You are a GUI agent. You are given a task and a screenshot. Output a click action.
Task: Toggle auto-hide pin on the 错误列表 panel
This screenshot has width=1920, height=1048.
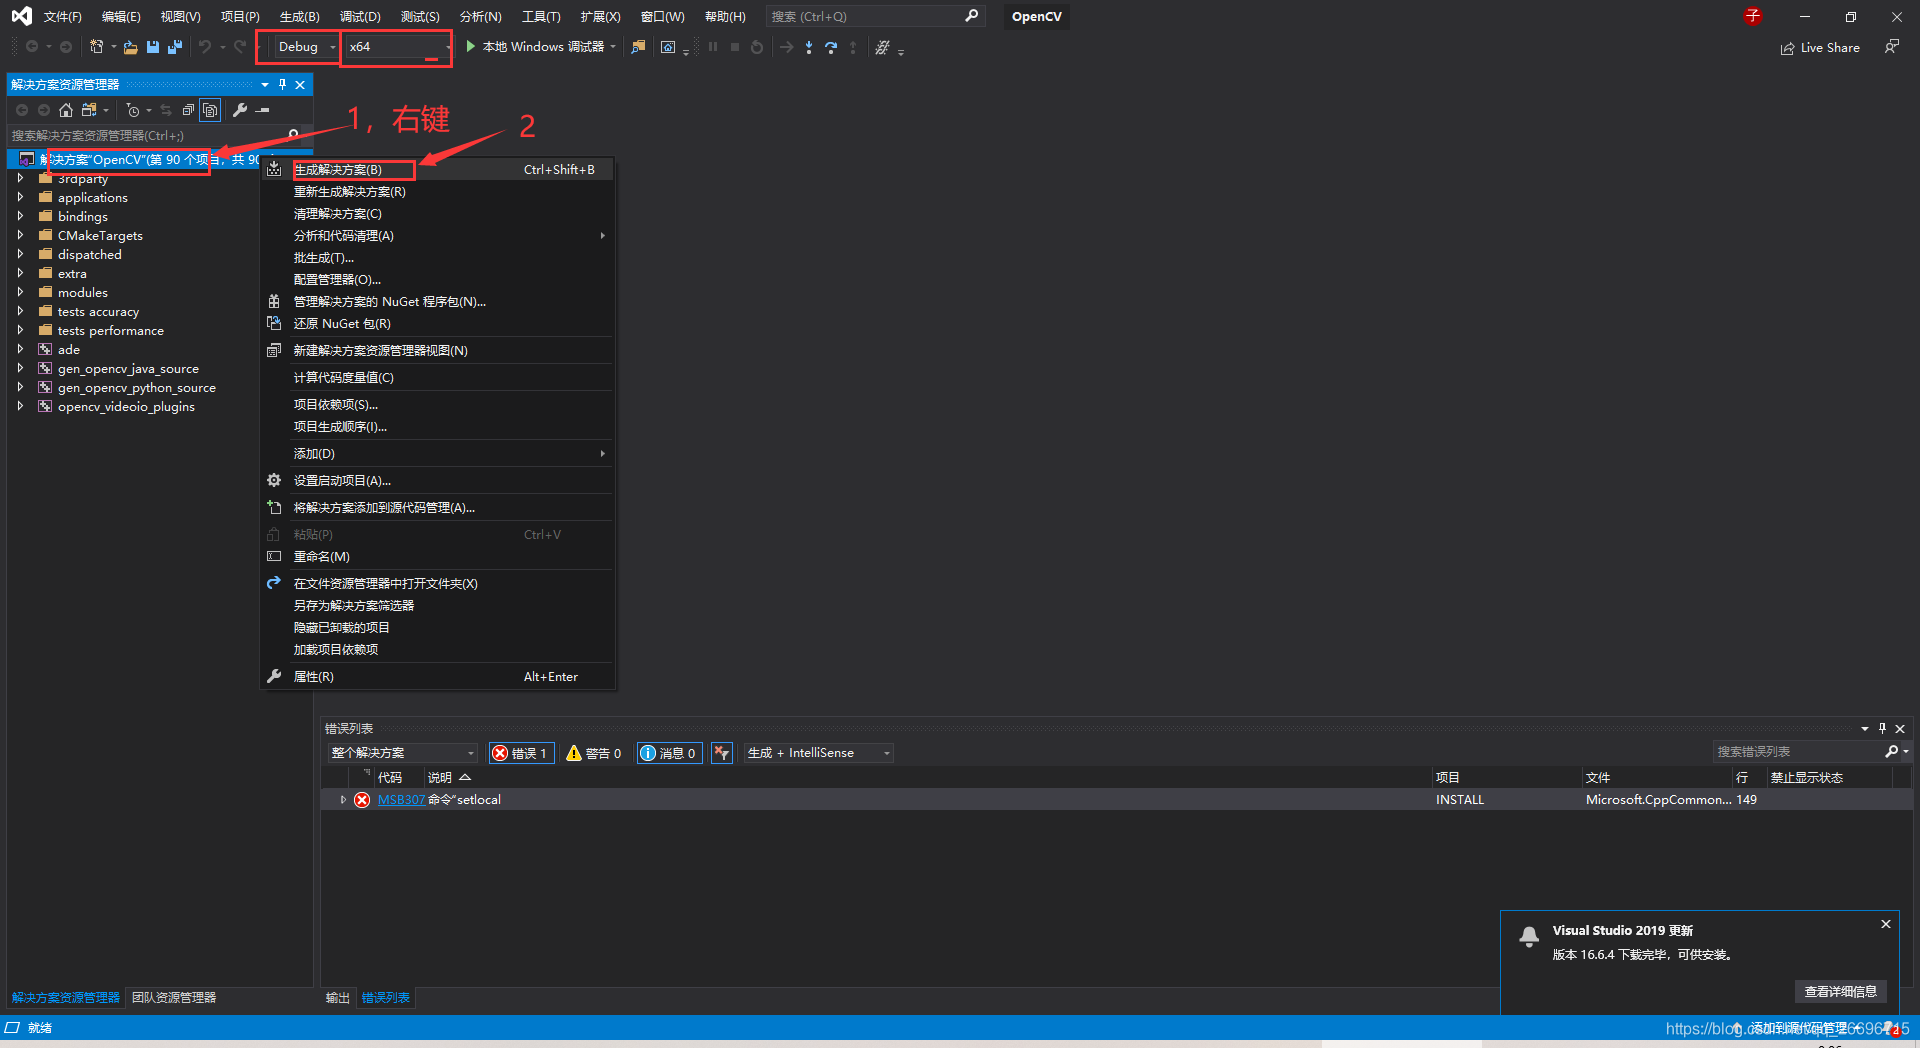1882,729
